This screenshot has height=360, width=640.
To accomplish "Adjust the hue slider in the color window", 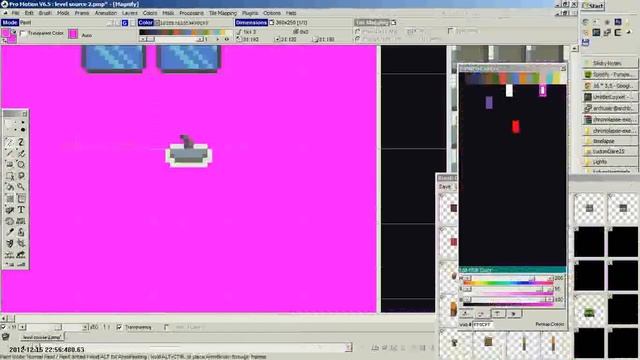I will [x=507, y=278].
